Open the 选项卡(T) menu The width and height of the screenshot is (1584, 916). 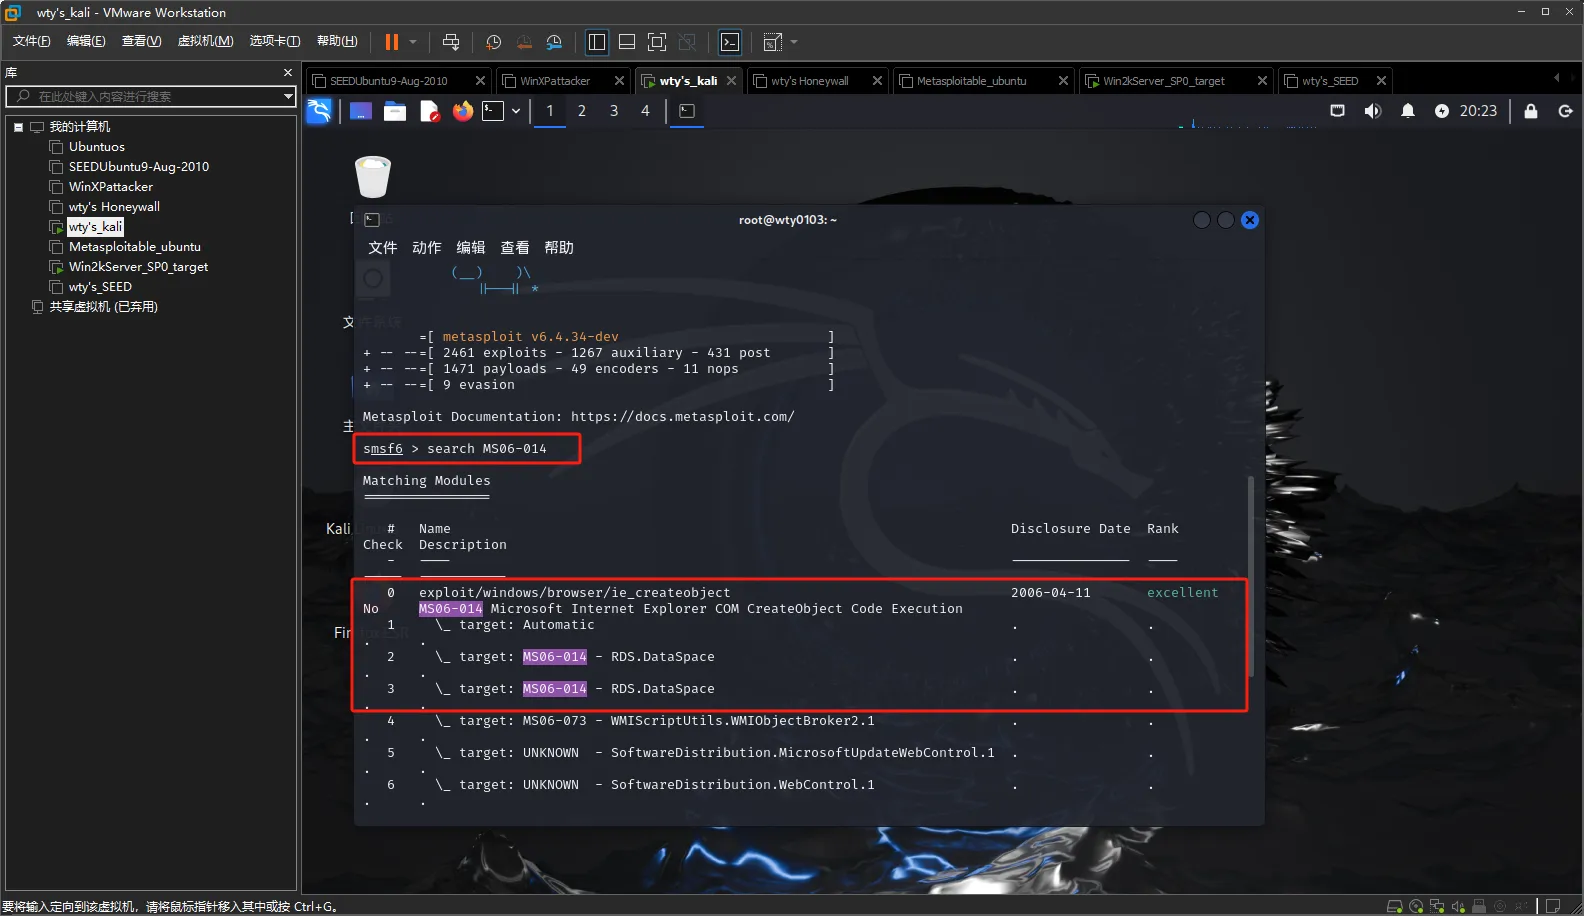tap(275, 41)
